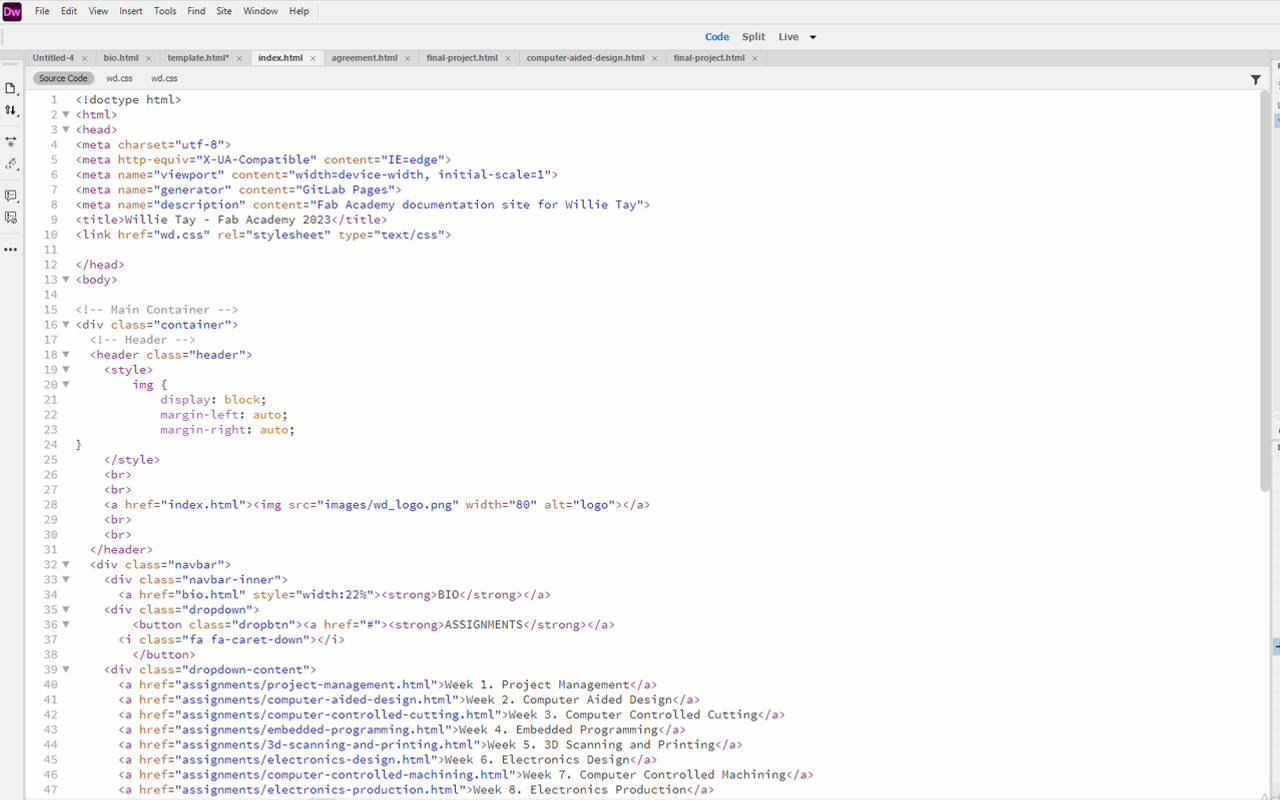
Task: Open the View menu
Action: (98, 11)
